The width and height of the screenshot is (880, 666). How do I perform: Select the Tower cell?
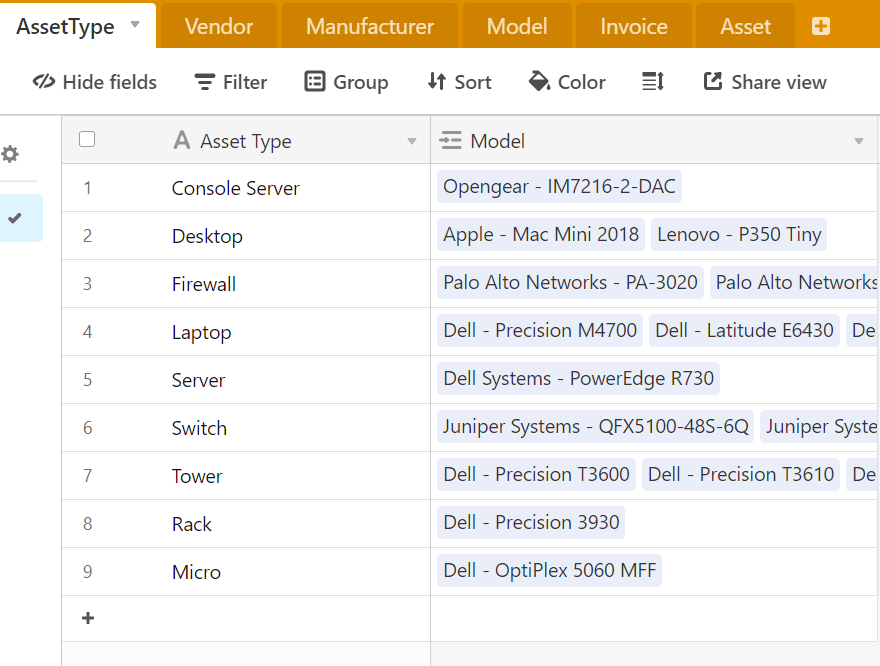click(246, 476)
